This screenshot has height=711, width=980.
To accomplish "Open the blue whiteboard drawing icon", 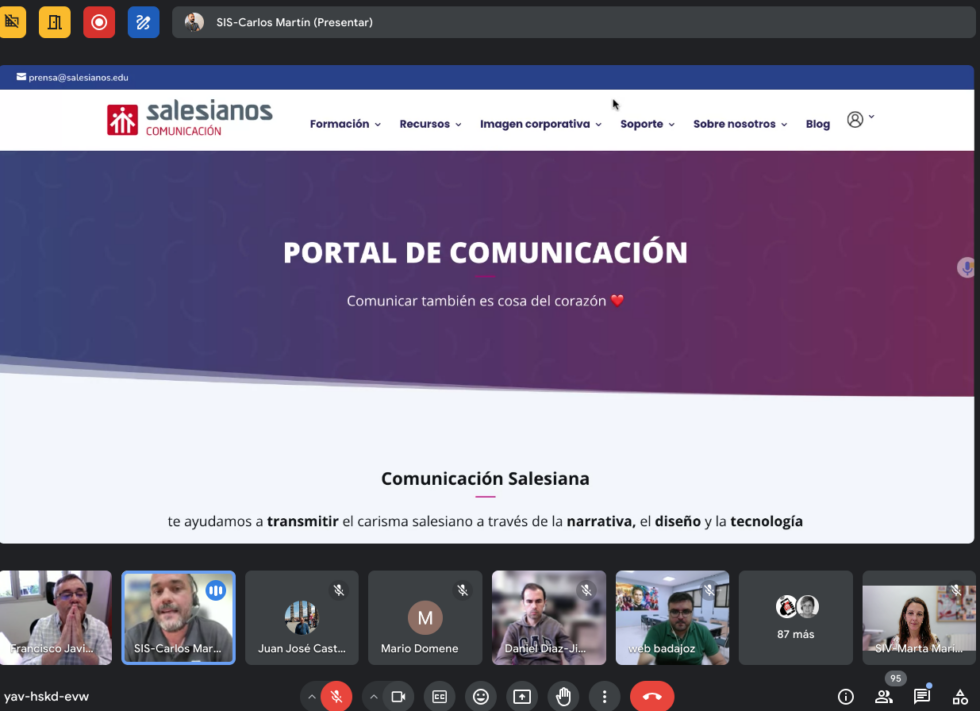I will [x=143, y=22].
